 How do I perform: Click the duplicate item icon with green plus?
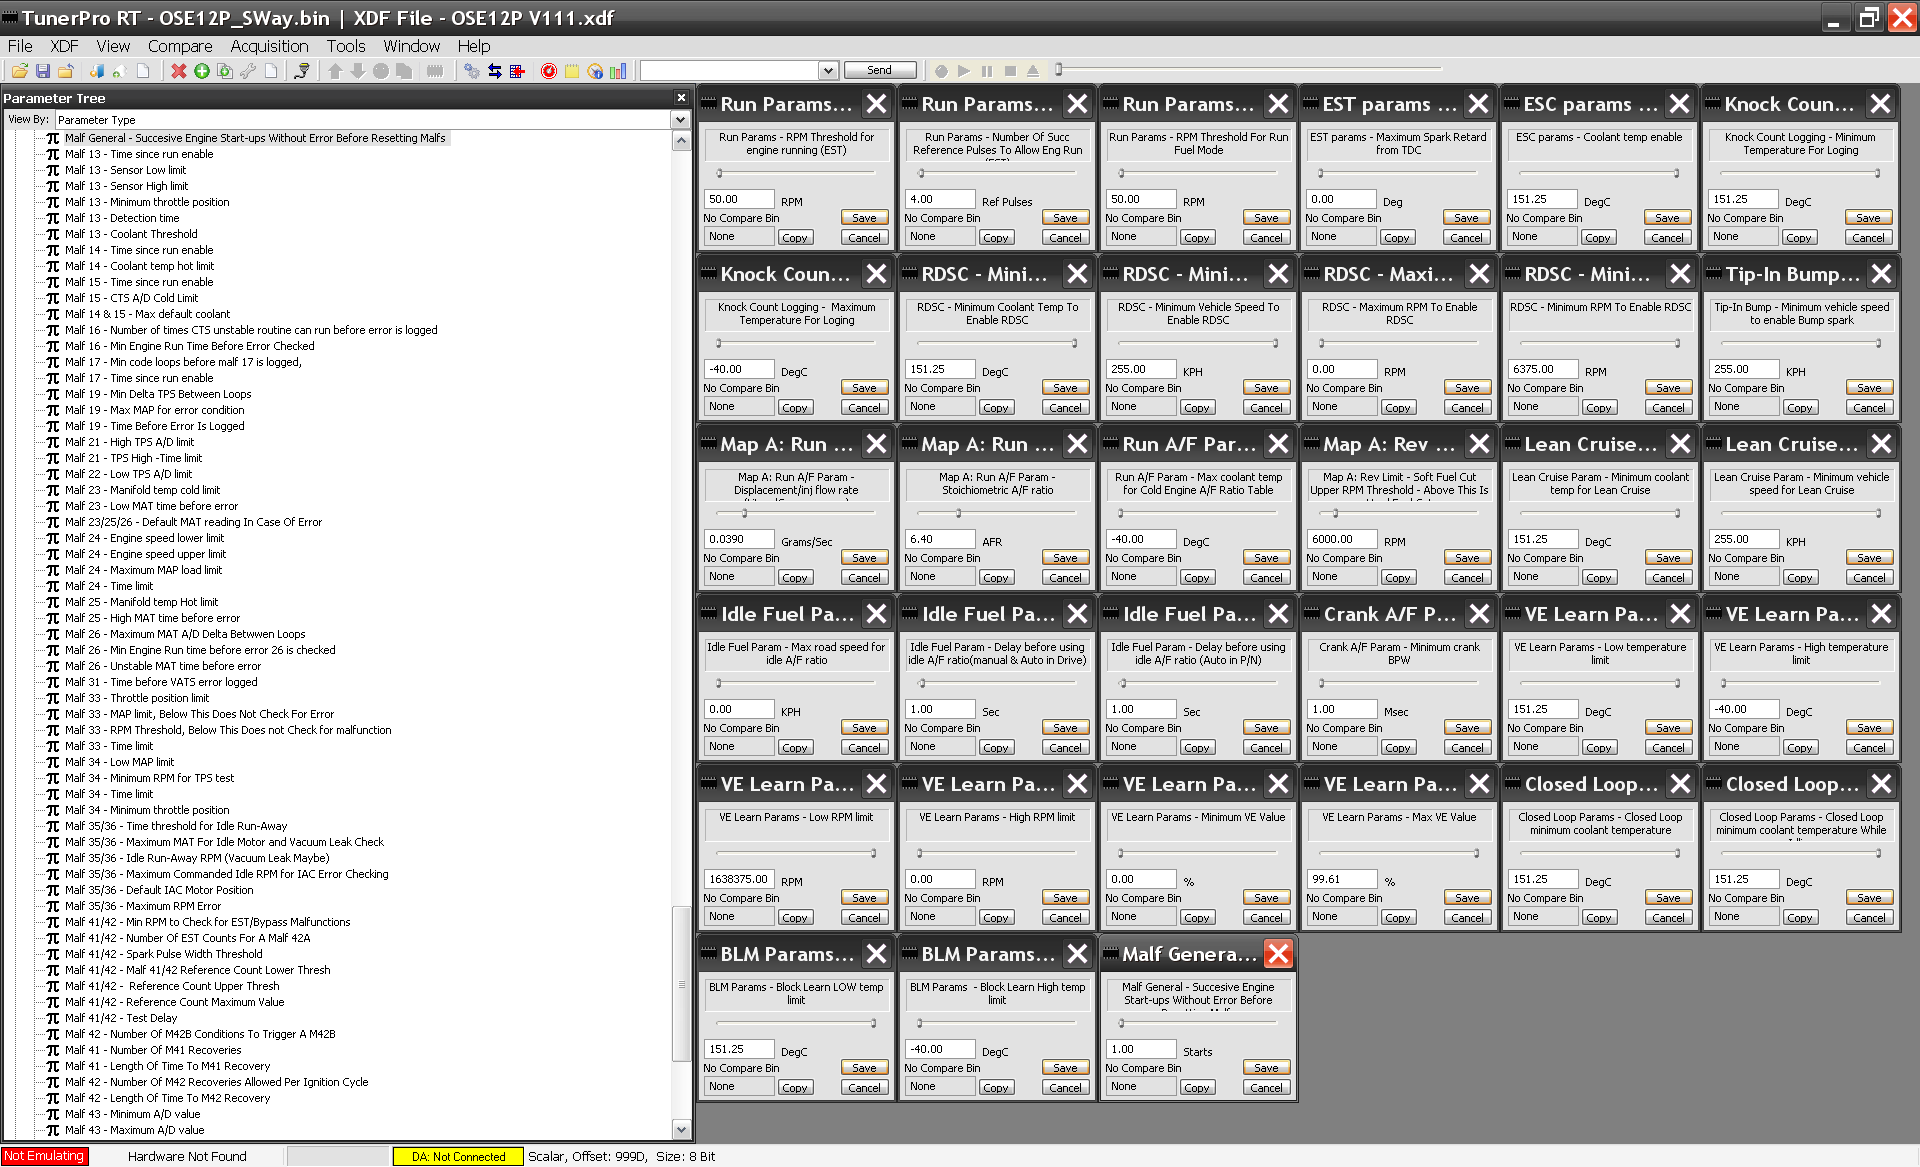(x=225, y=71)
